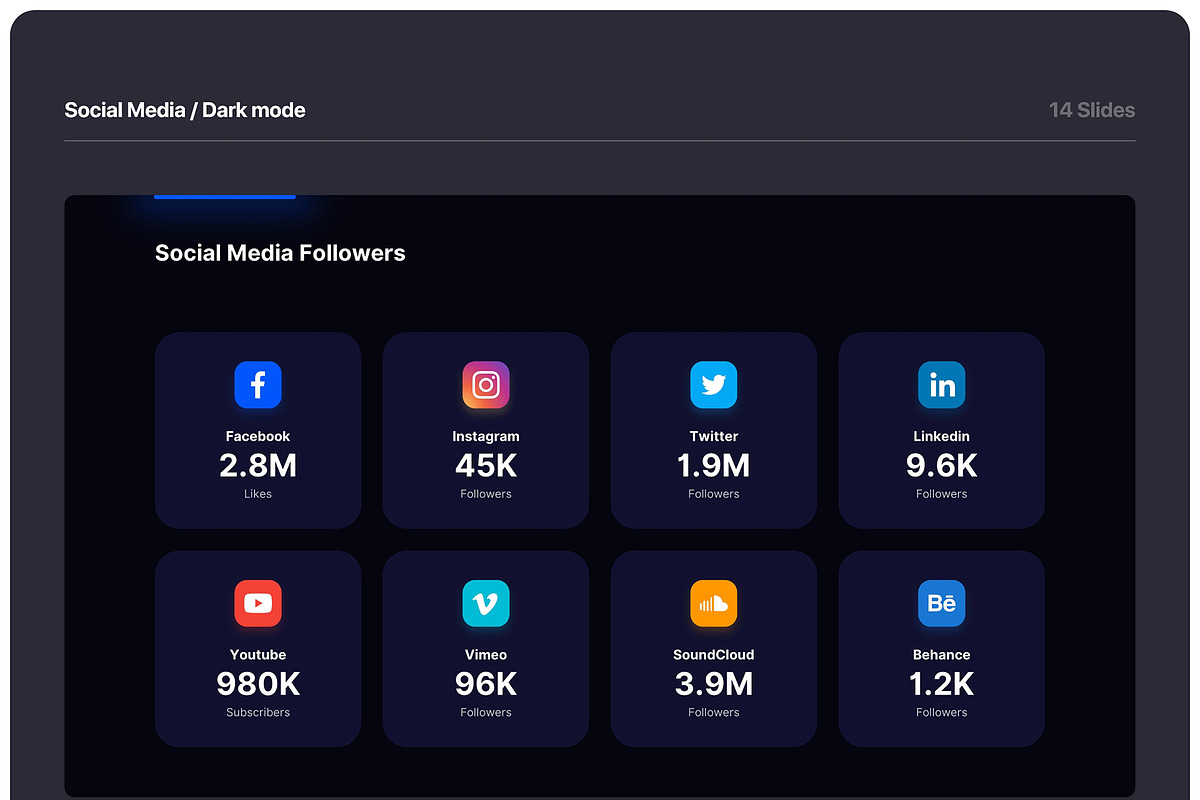Click the Facebook logo icon
The image size is (1200, 800).
[x=258, y=385]
